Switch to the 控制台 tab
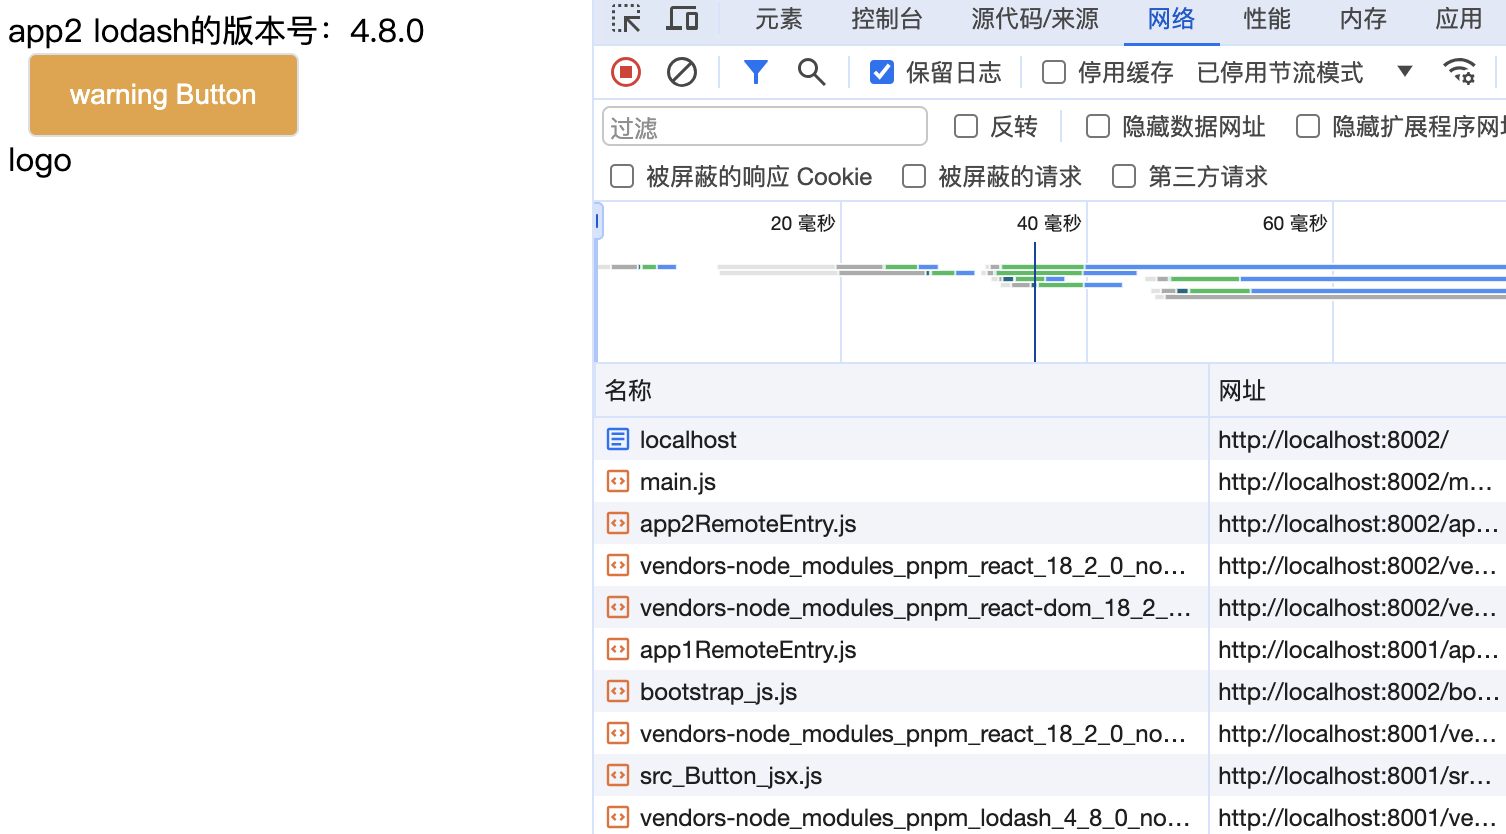This screenshot has height=834, width=1506. click(887, 19)
